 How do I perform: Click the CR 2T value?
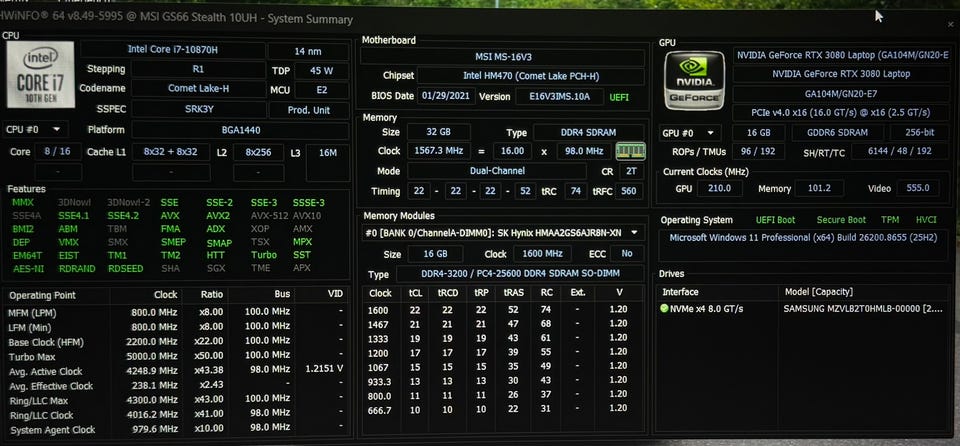[x=631, y=172]
